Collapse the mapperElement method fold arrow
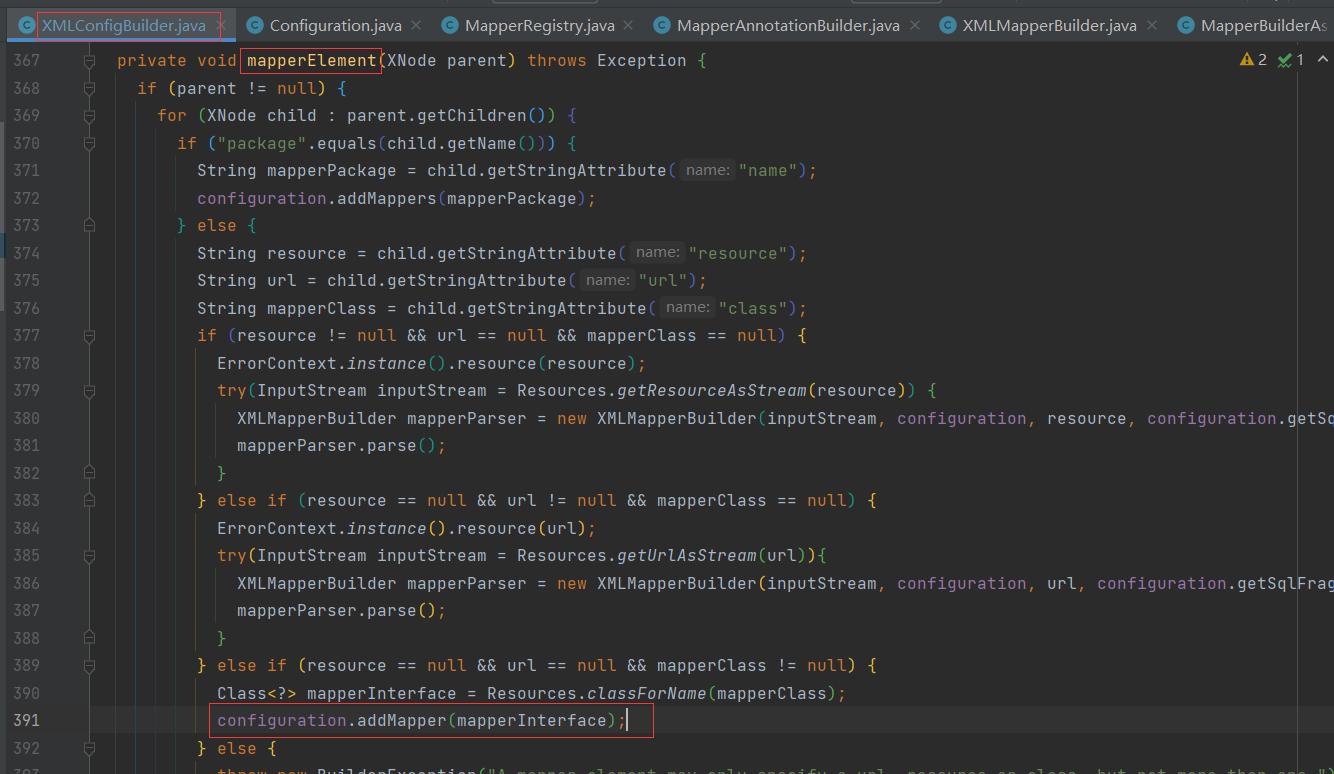 [x=89, y=60]
